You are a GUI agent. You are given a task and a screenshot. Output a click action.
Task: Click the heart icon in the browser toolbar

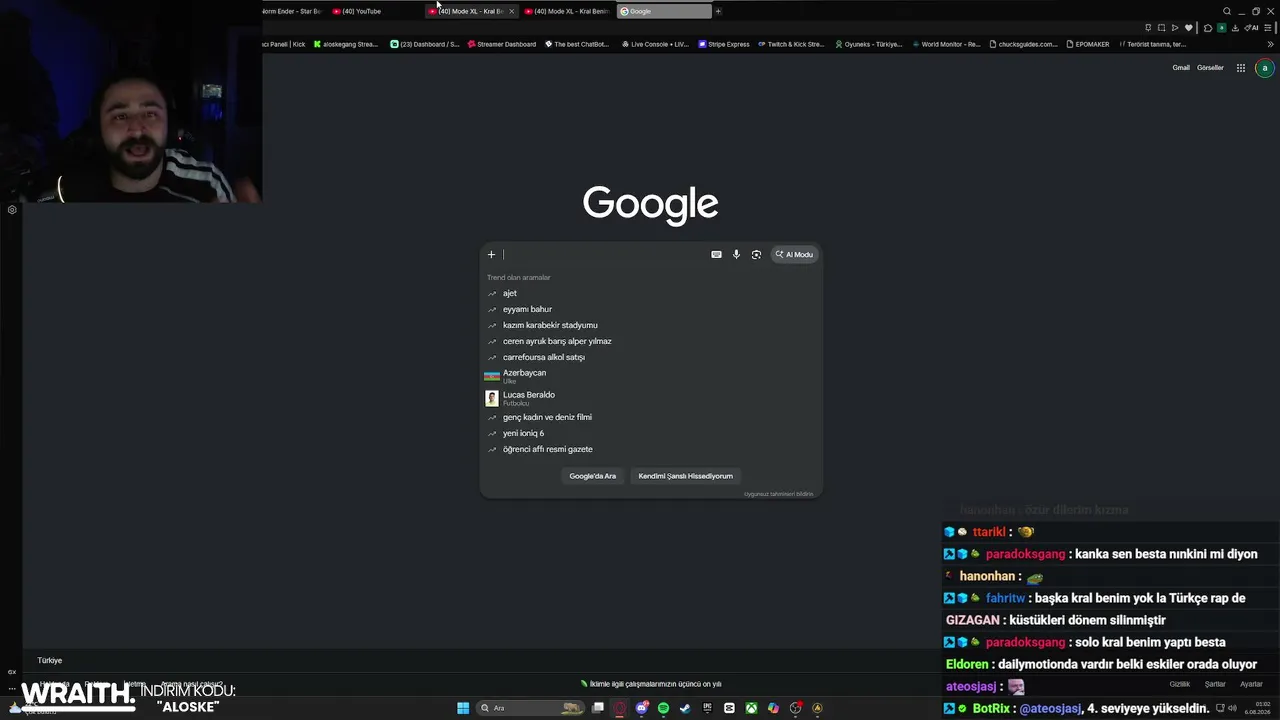(1189, 28)
